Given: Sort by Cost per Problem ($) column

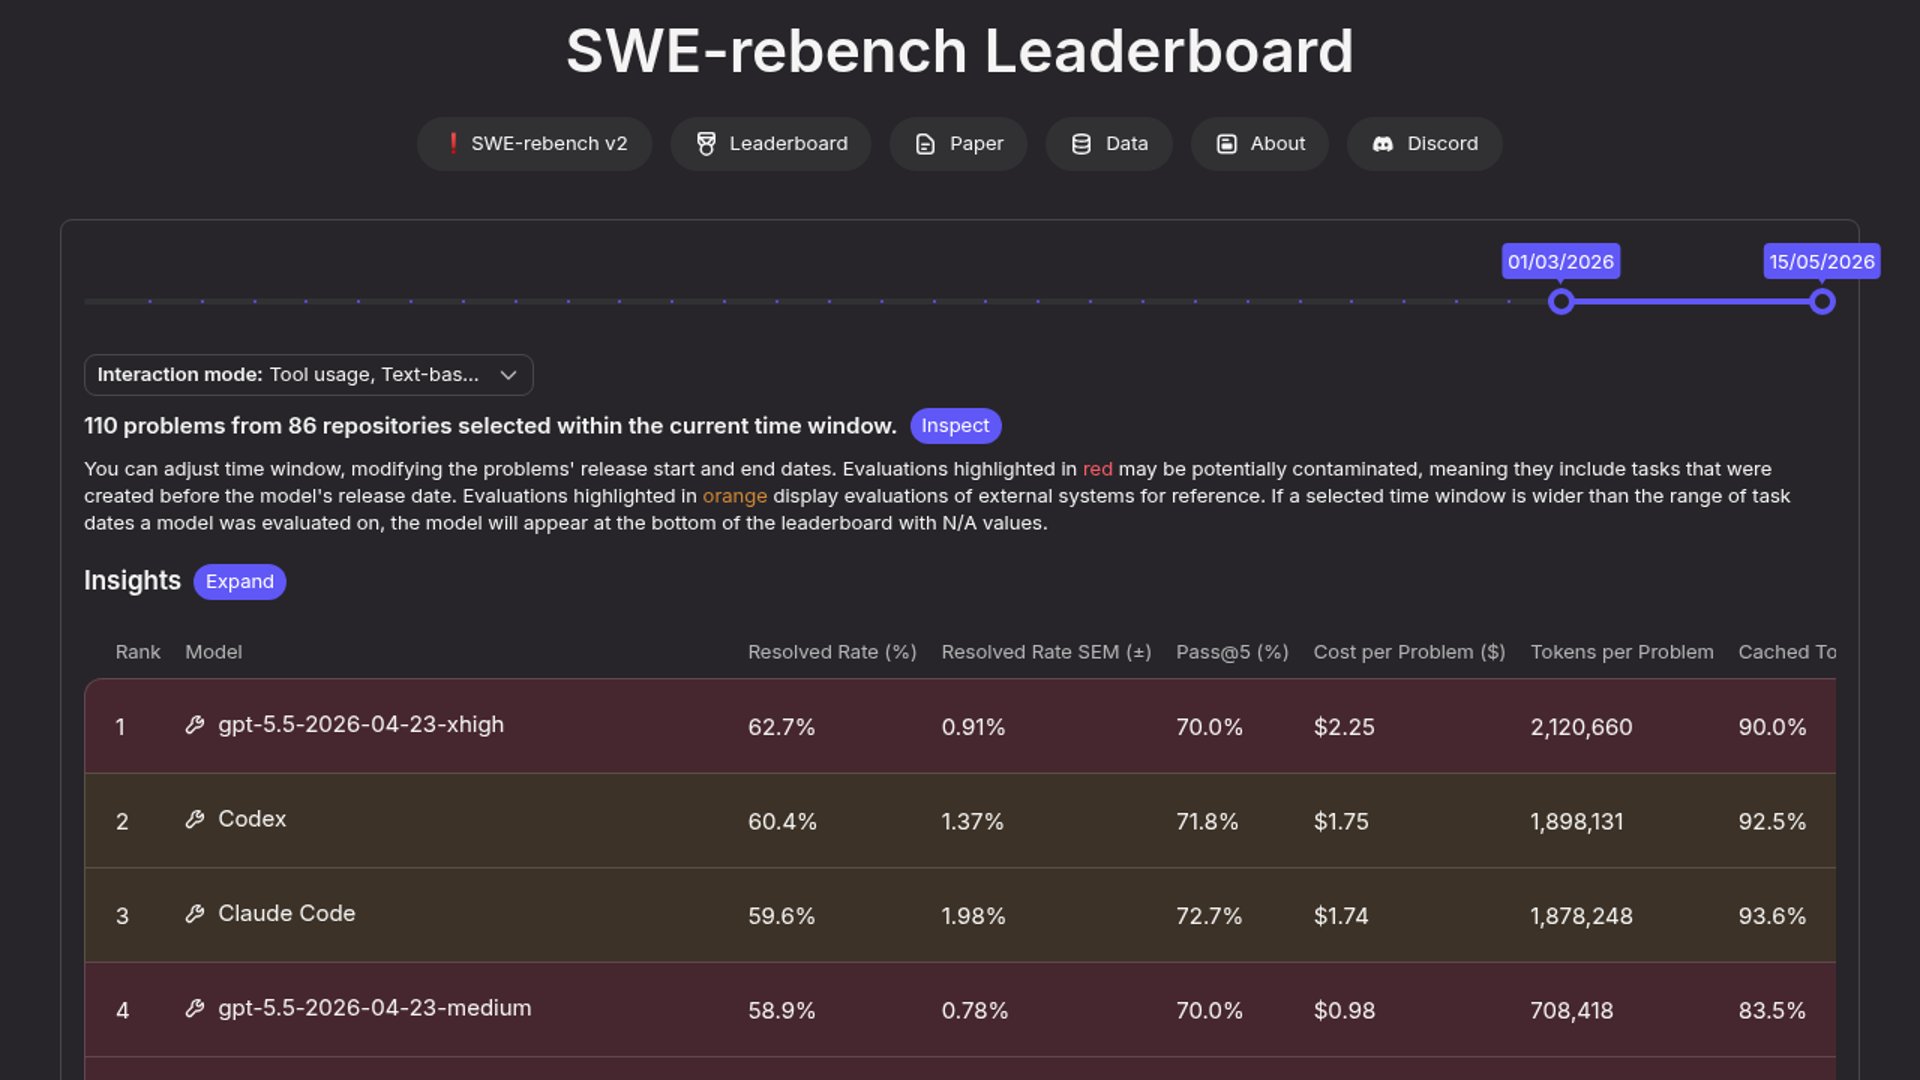Looking at the screenshot, I should [1409, 652].
